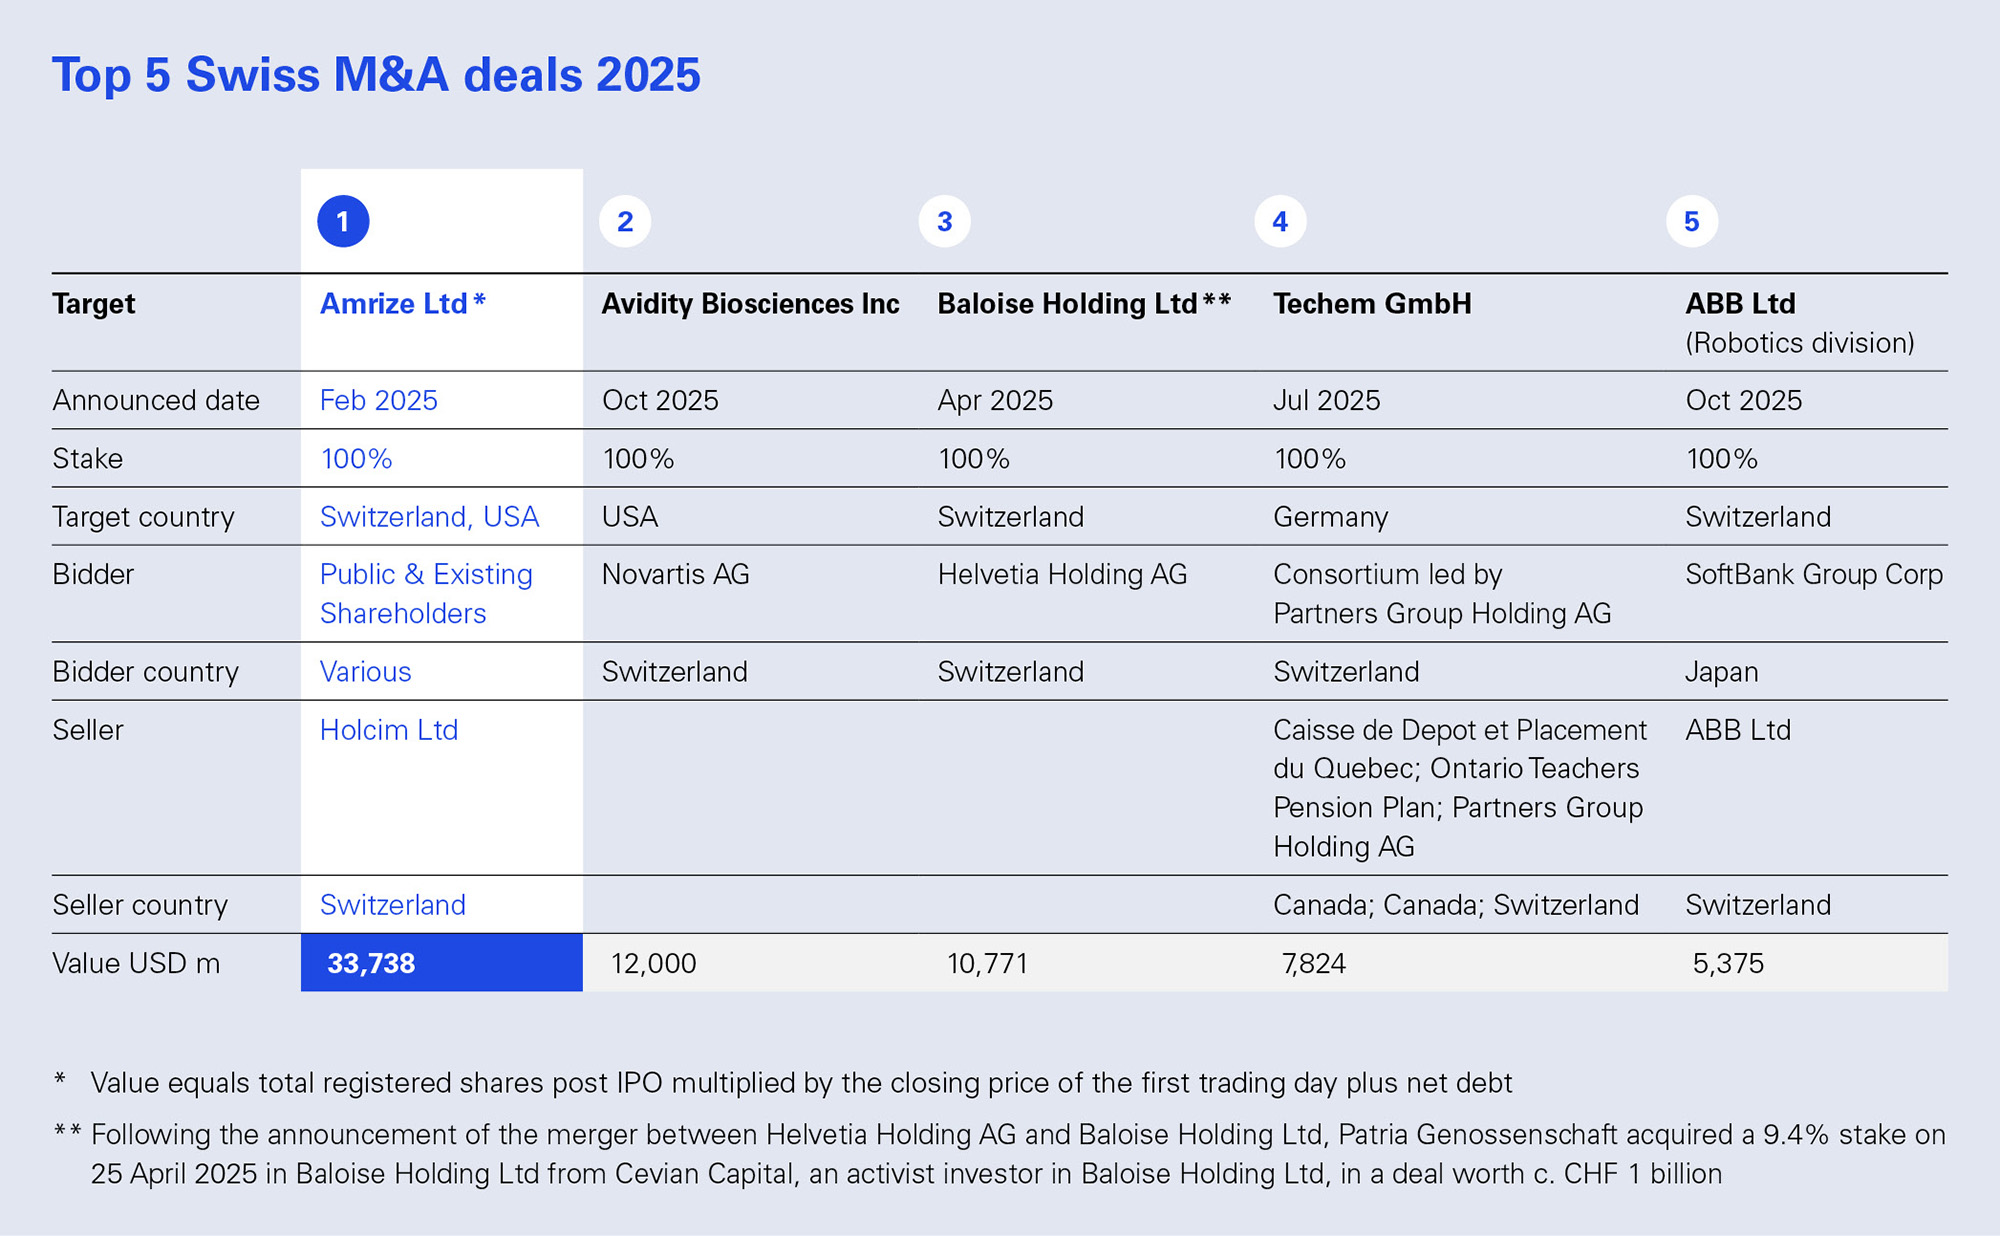The height and width of the screenshot is (1236, 2000).
Task: Click the Techem GmbH column heading
Action: coord(1372,304)
